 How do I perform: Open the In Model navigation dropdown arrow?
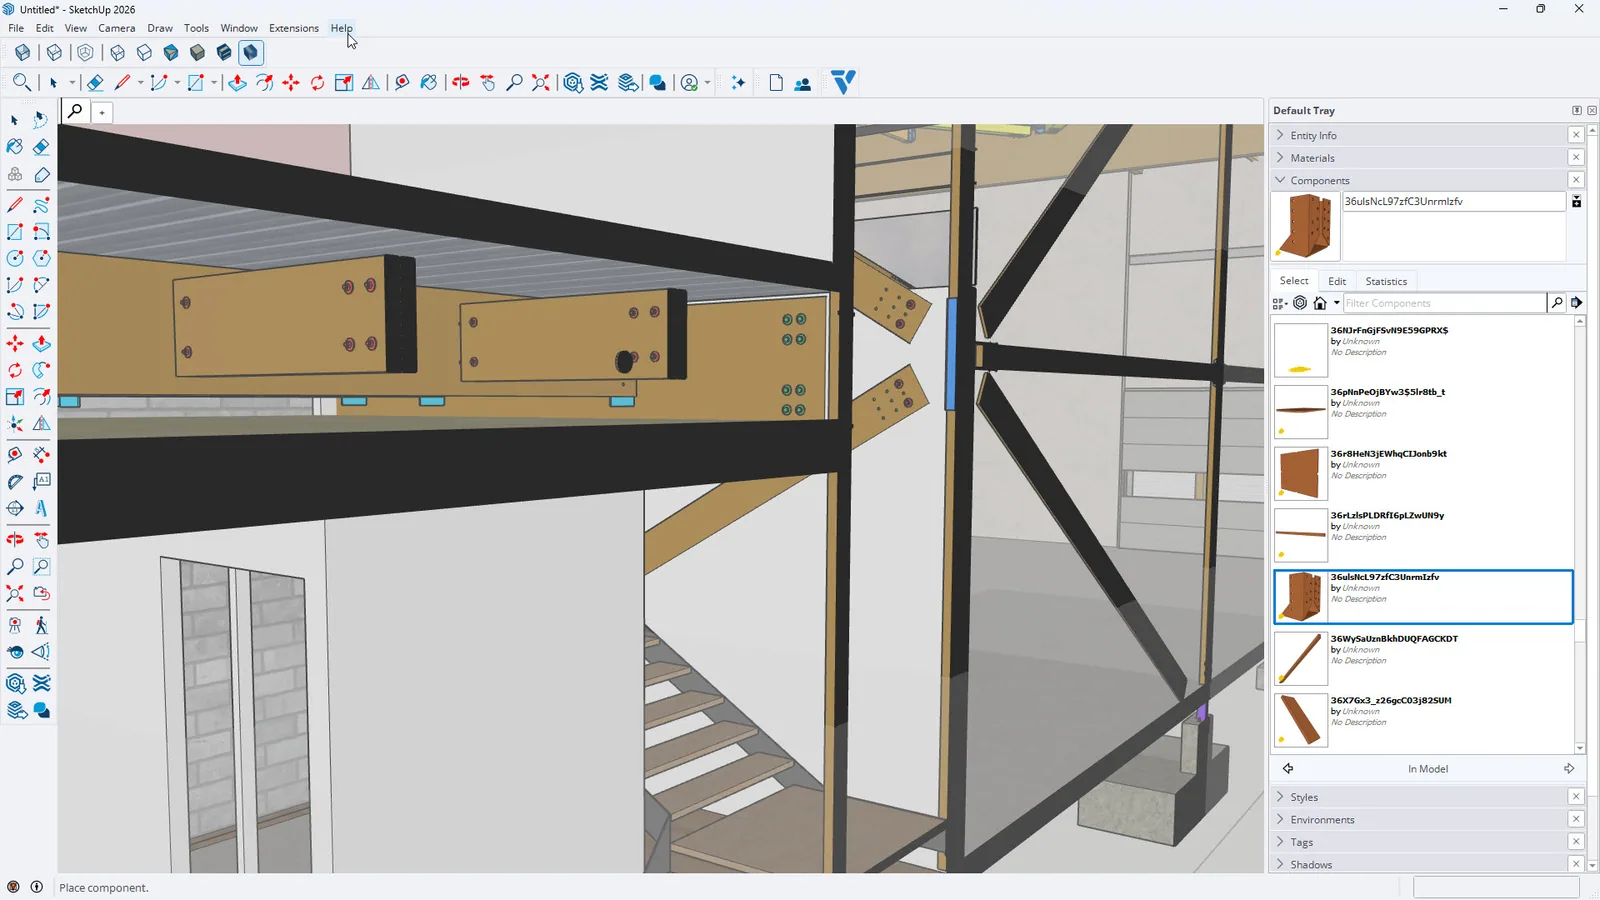(1336, 303)
